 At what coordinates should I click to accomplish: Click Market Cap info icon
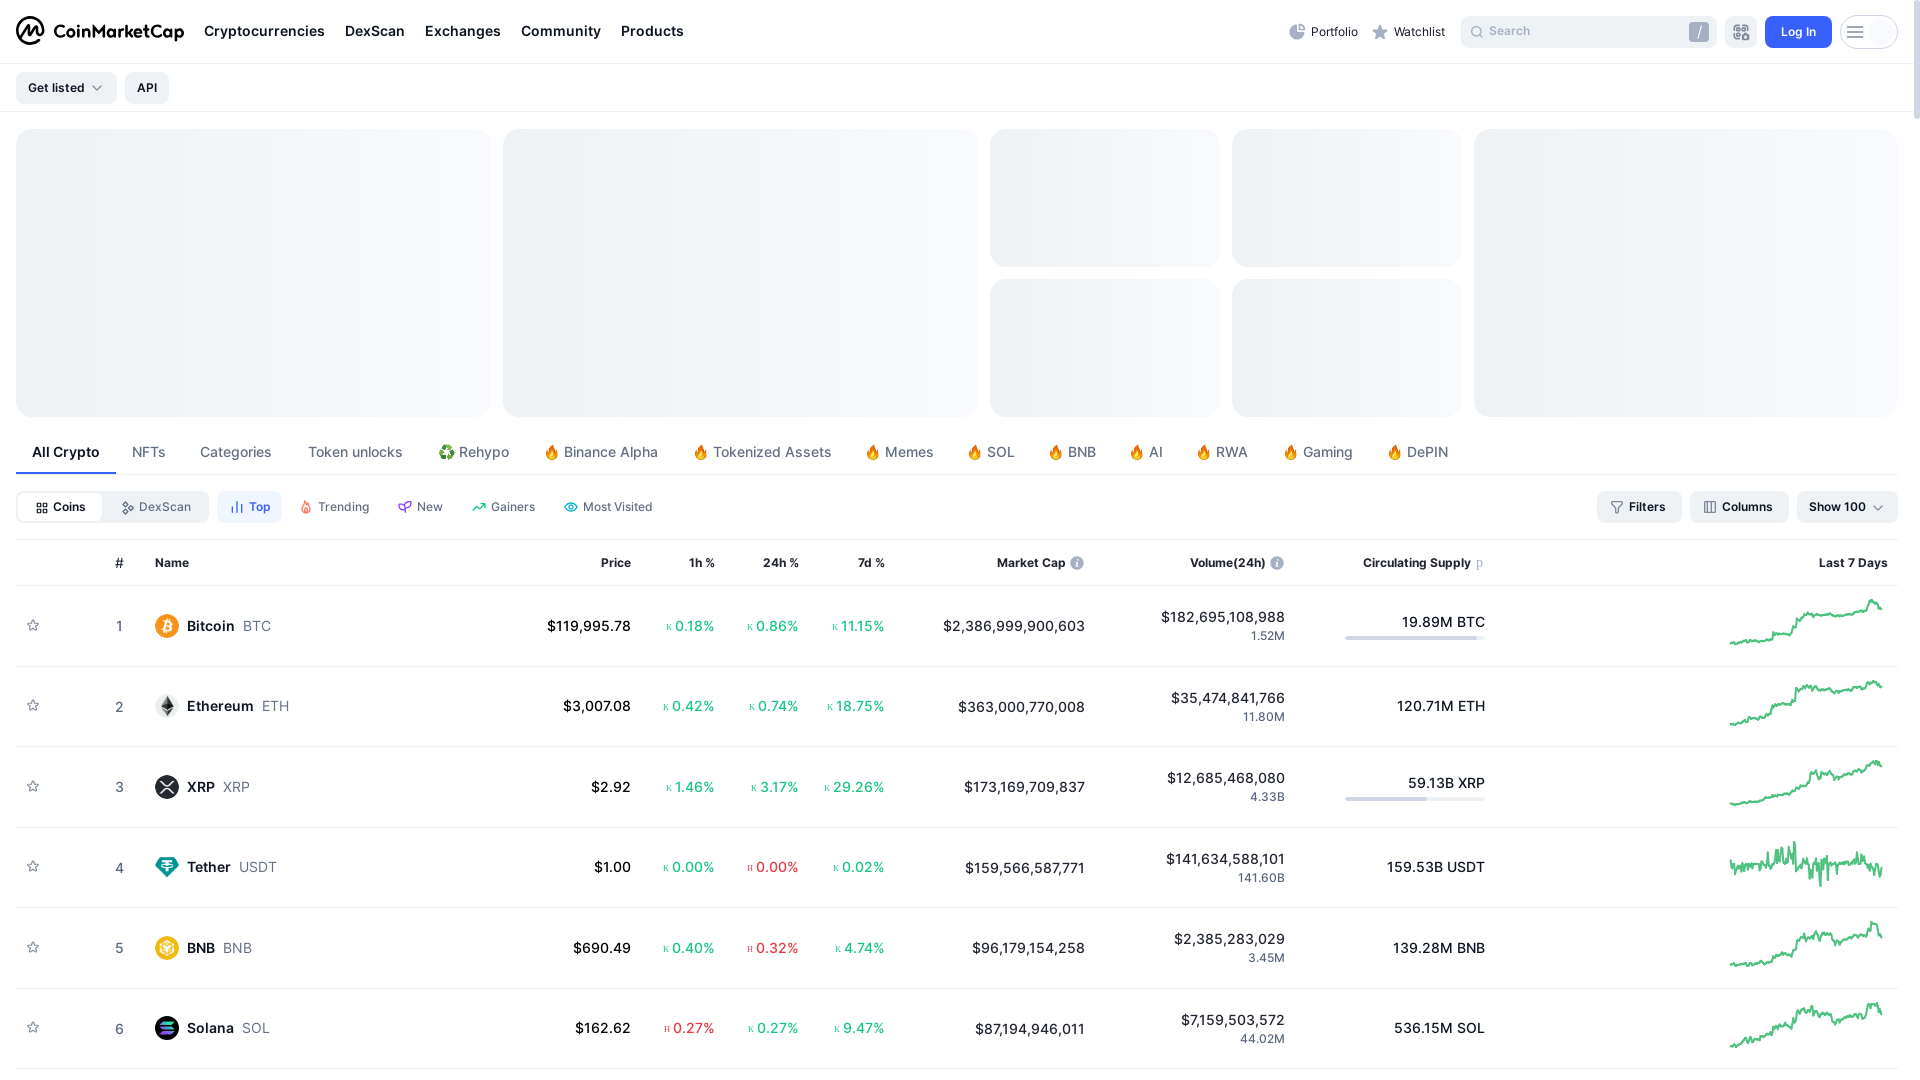(x=1077, y=563)
